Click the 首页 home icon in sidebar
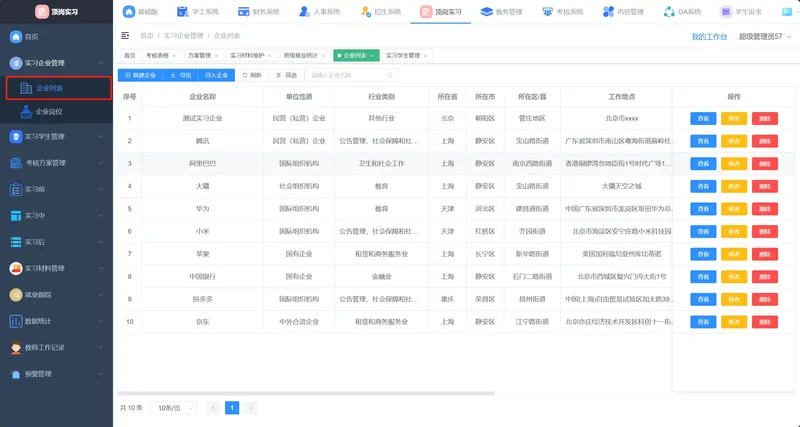This screenshot has width=800, height=427. click(16, 37)
